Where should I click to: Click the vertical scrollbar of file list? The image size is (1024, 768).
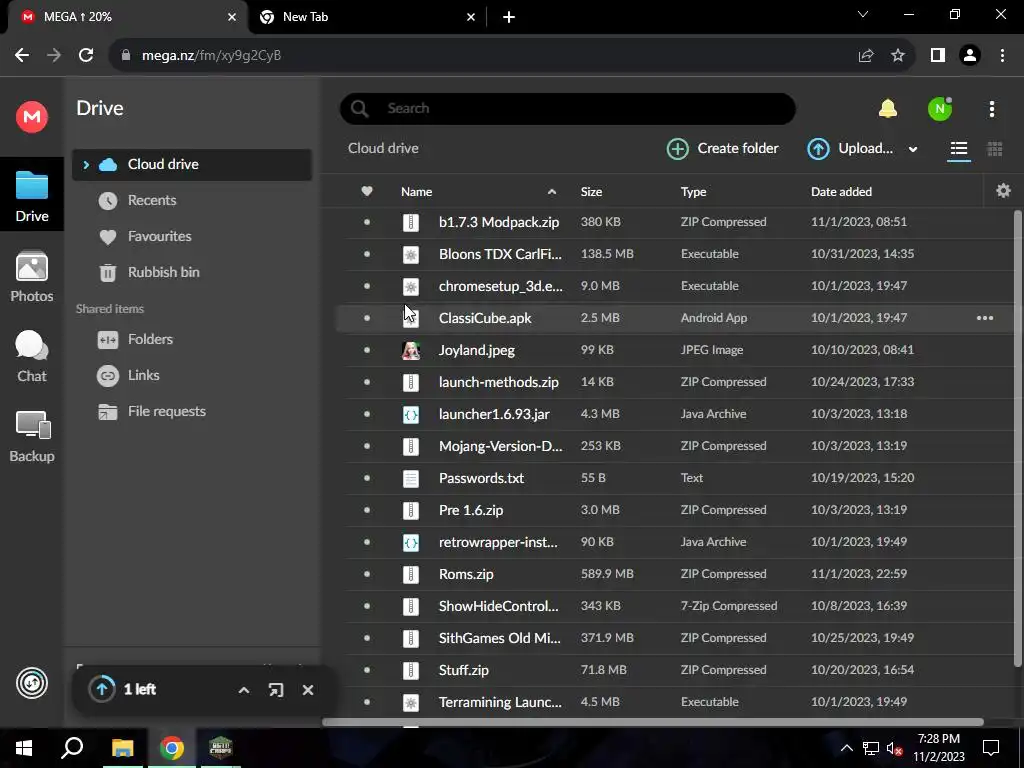(x=1017, y=438)
